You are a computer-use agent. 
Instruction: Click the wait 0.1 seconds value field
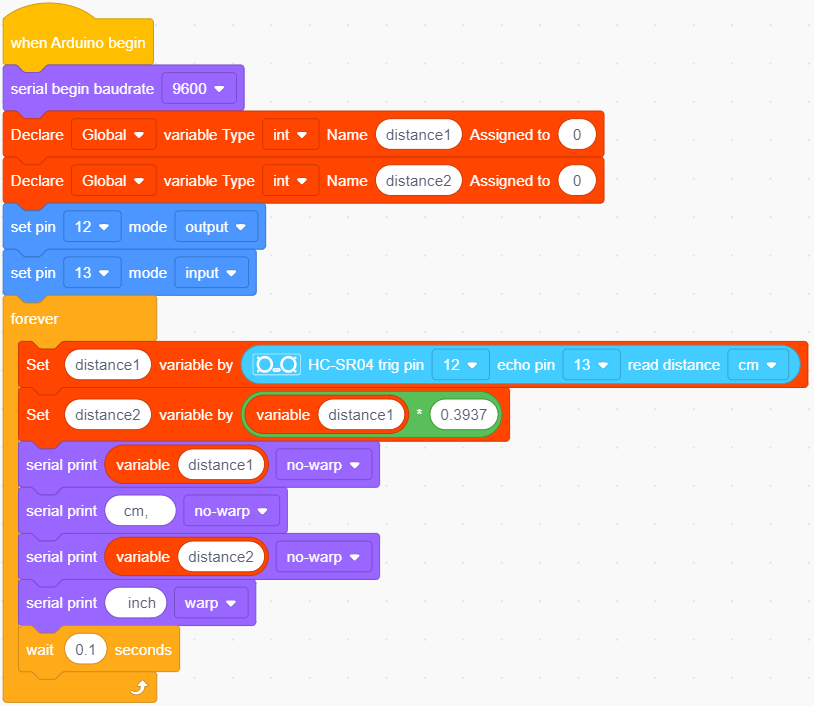tap(86, 649)
